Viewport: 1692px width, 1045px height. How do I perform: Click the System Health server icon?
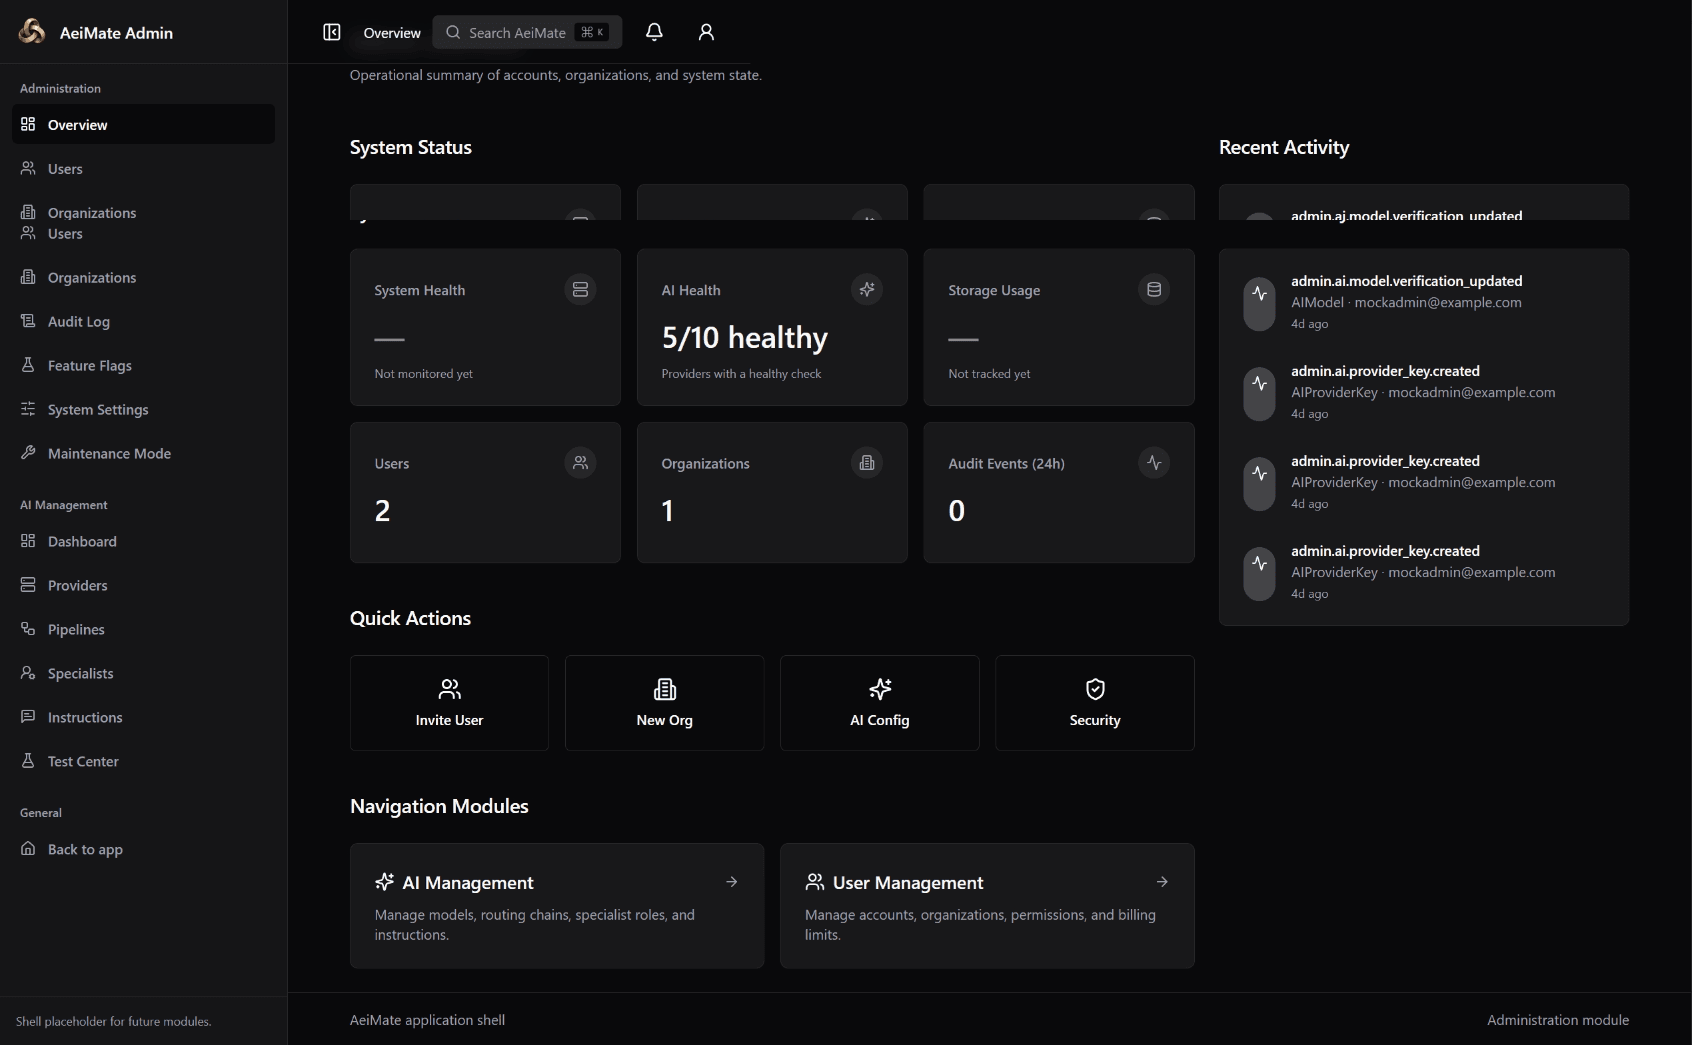(x=580, y=290)
